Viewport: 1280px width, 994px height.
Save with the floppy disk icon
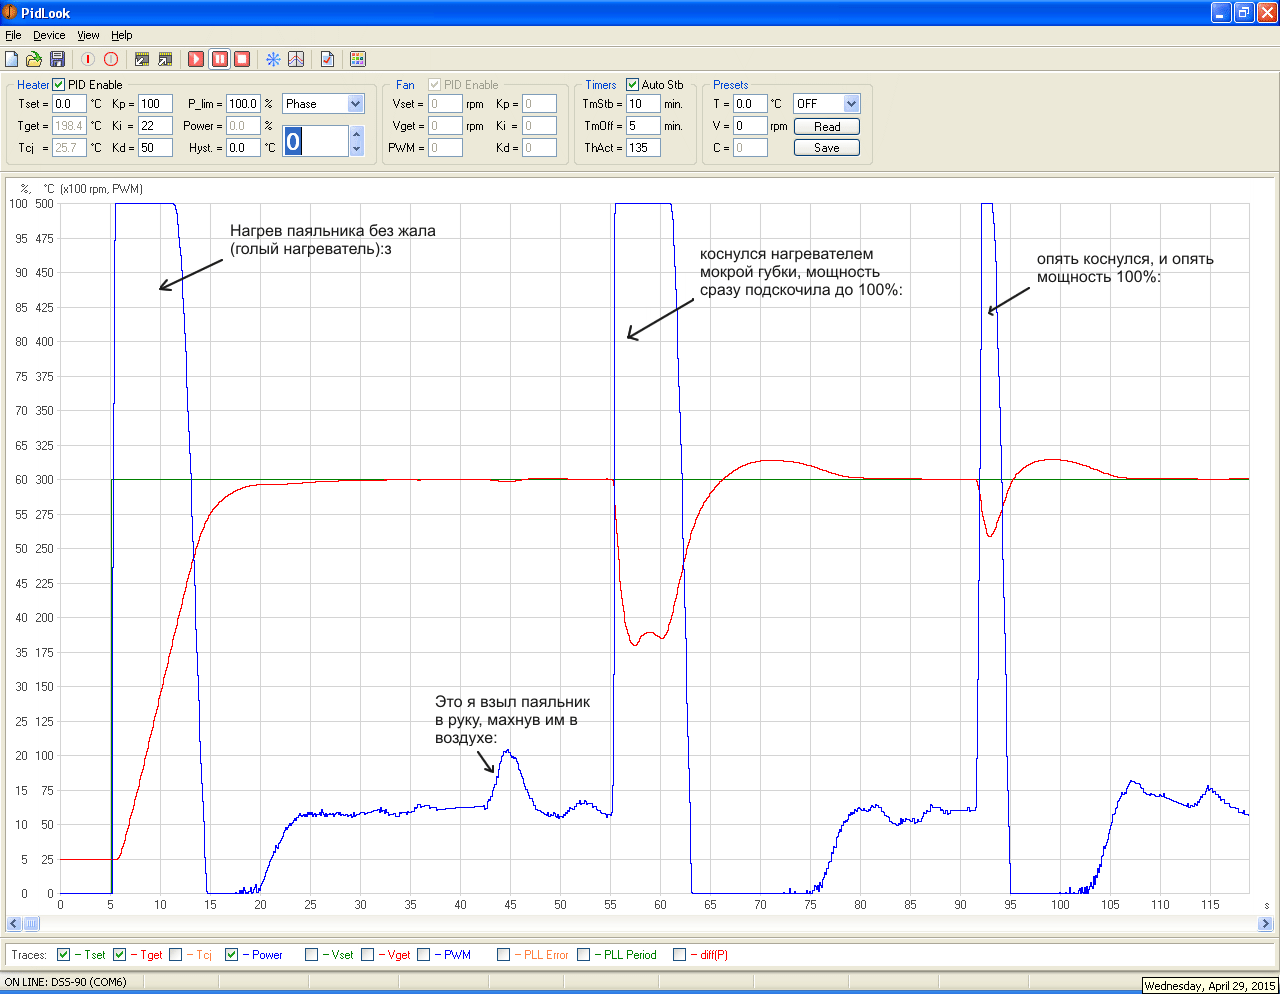[x=57, y=59]
